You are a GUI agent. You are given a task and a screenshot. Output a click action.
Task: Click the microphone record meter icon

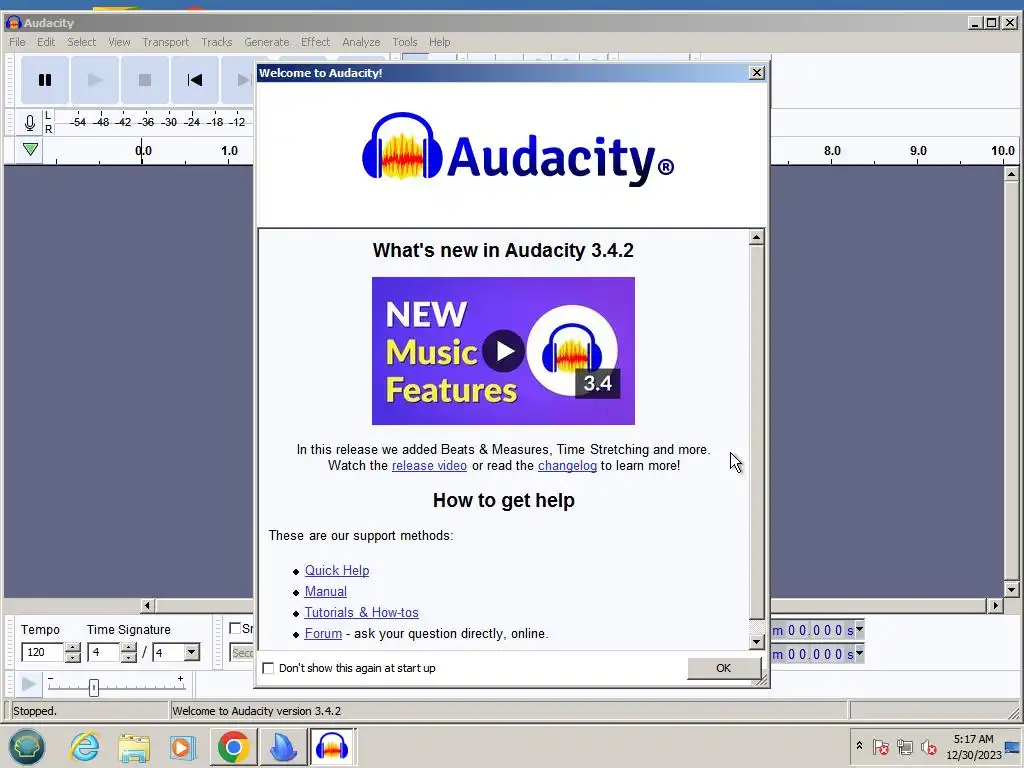point(29,123)
